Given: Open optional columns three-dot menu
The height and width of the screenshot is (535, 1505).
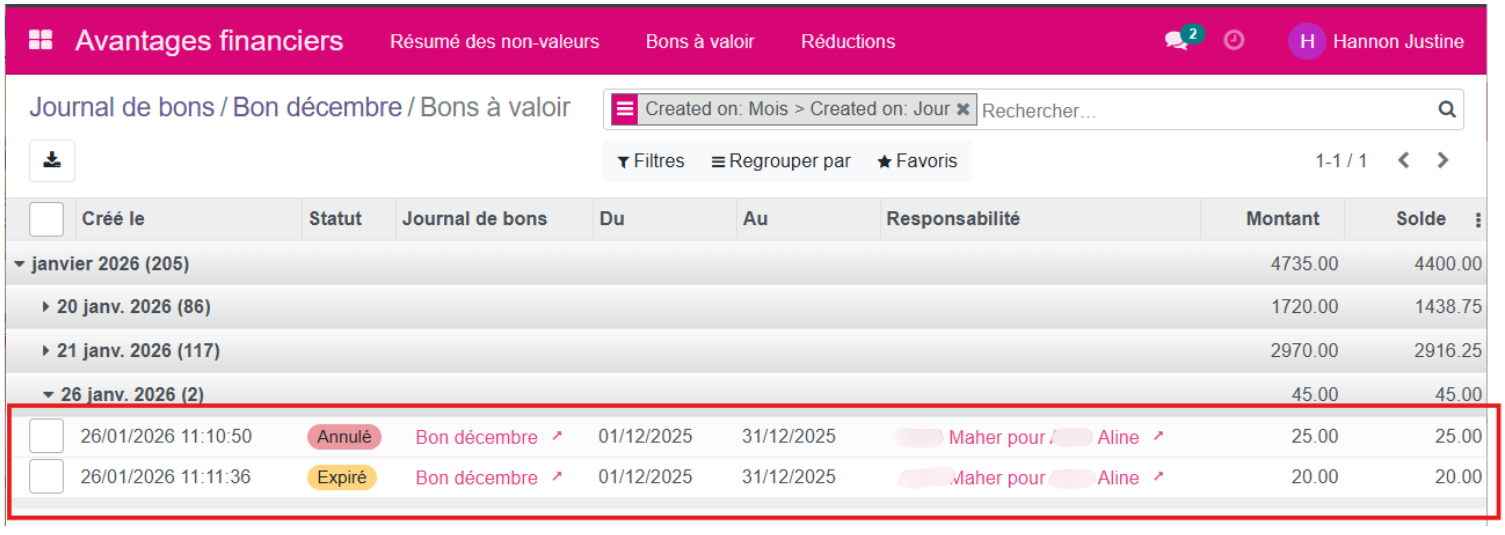Looking at the screenshot, I should pyautogui.click(x=1479, y=220).
